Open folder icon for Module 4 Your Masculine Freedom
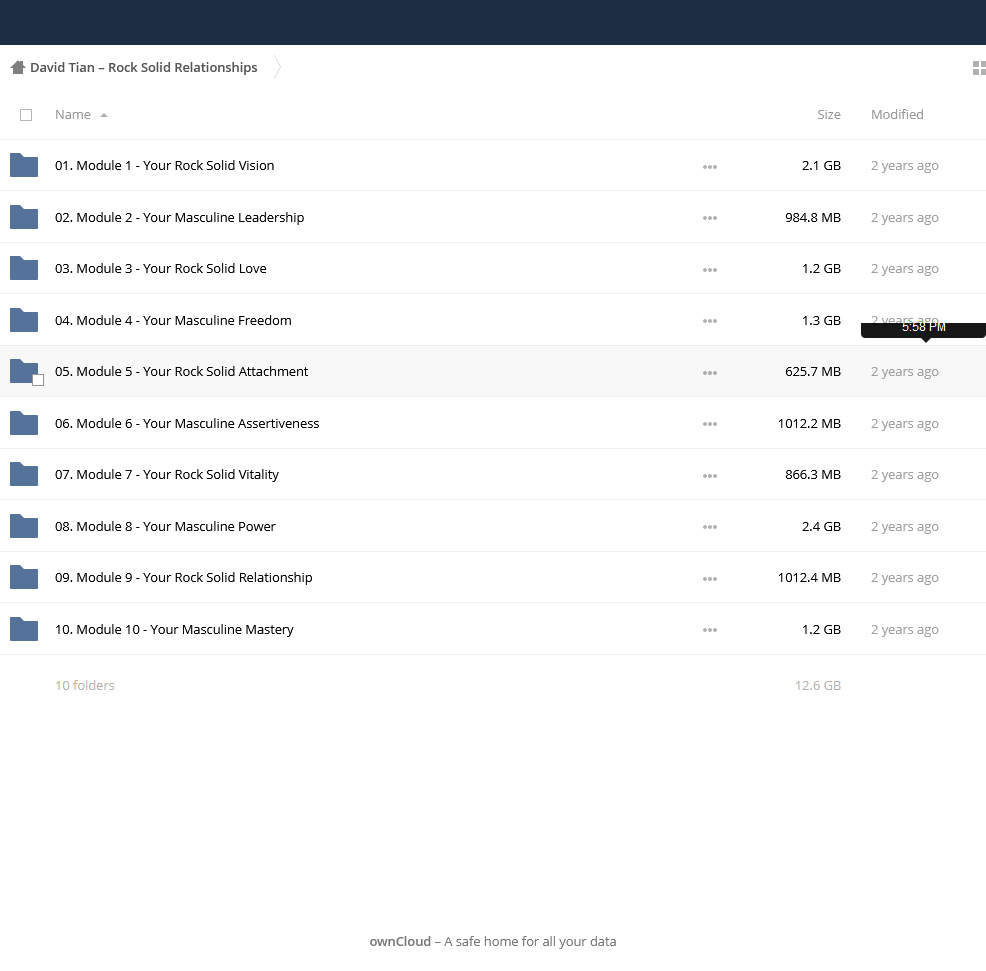The width and height of the screenshot is (986, 971). [x=24, y=320]
